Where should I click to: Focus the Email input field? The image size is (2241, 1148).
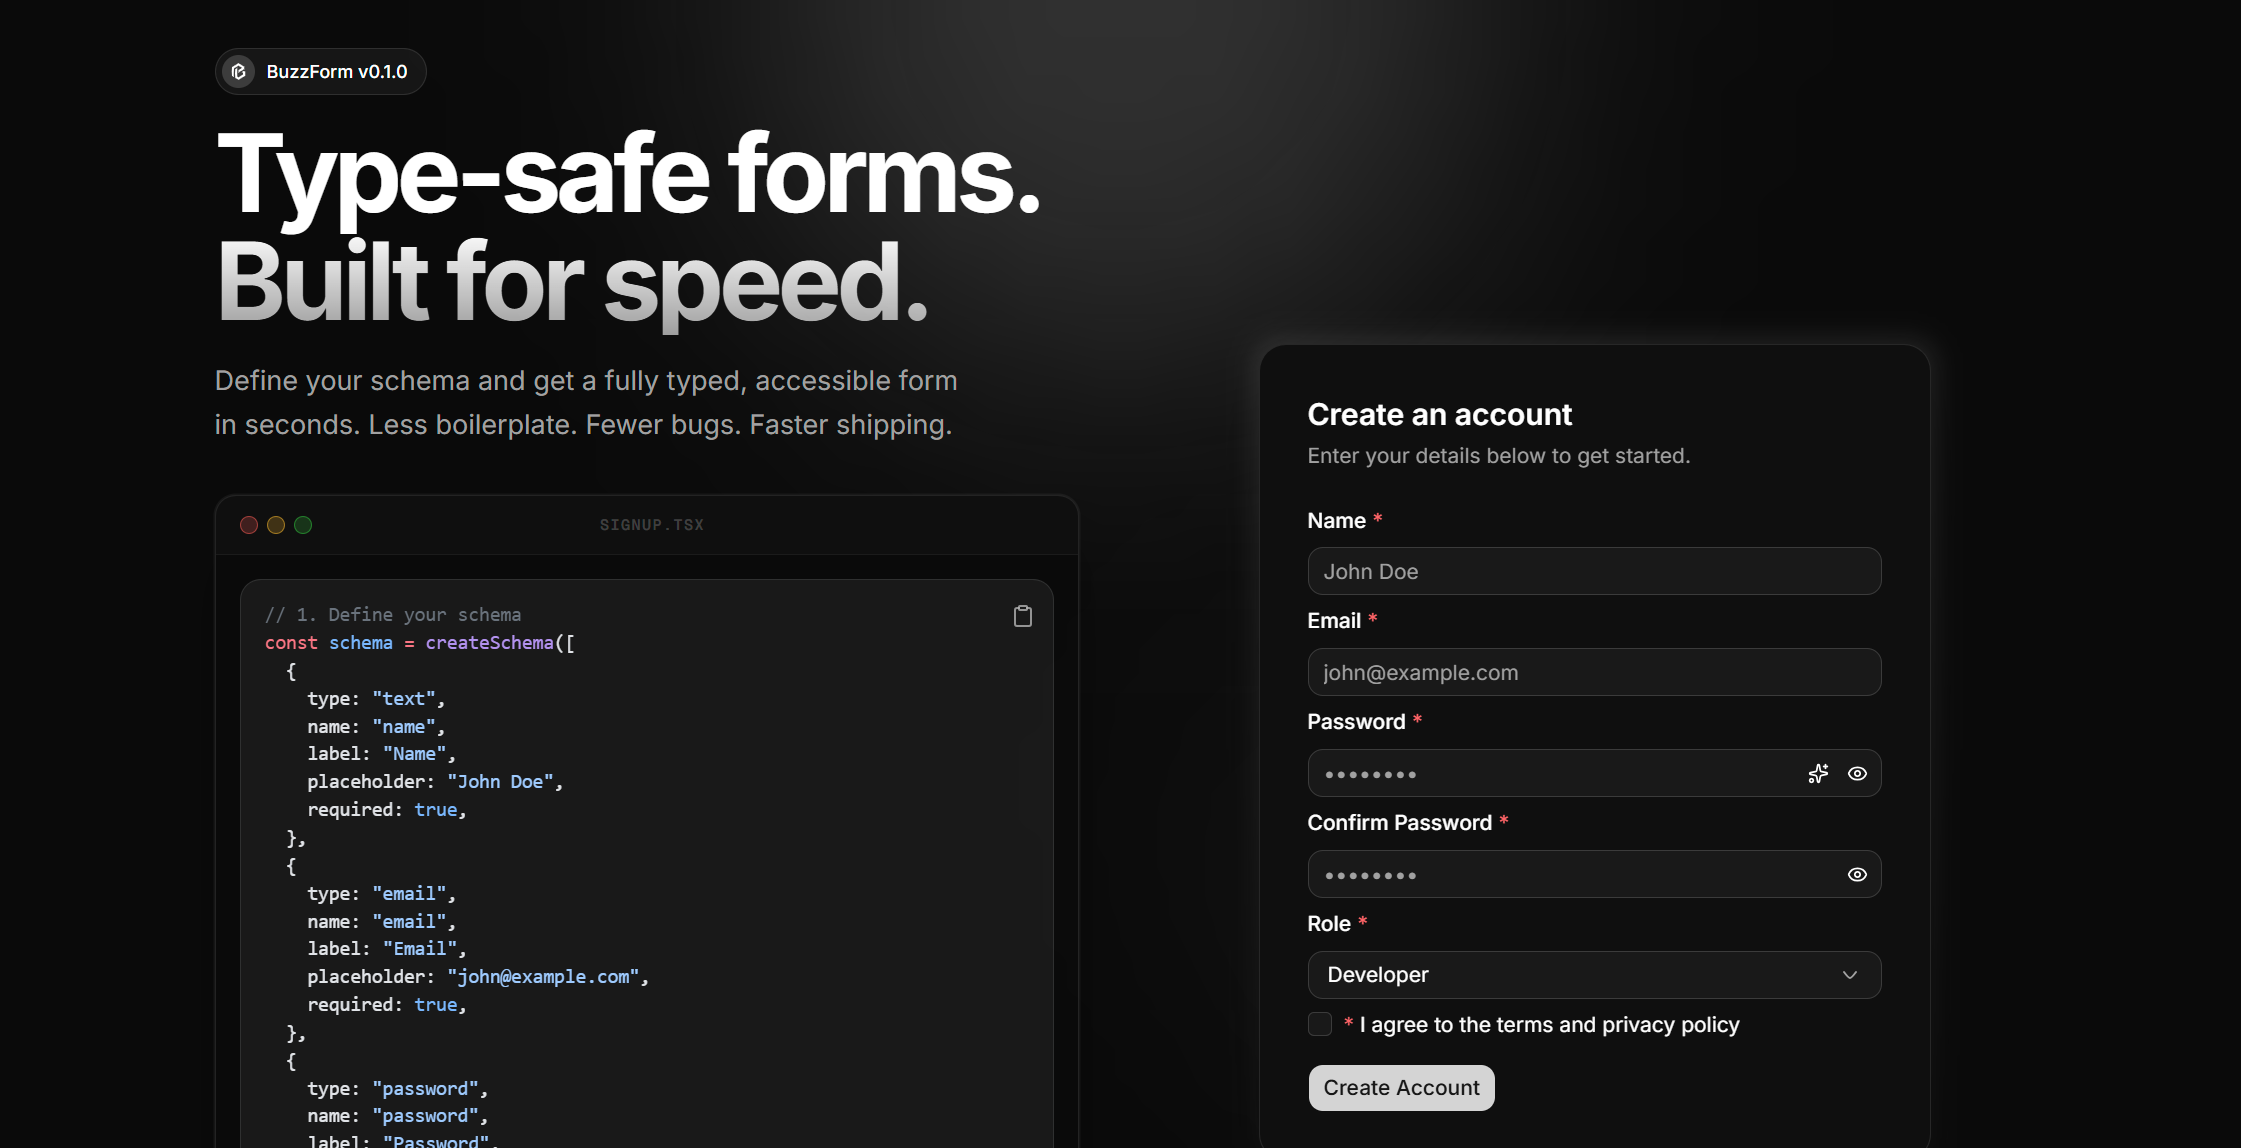click(x=1594, y=672)
